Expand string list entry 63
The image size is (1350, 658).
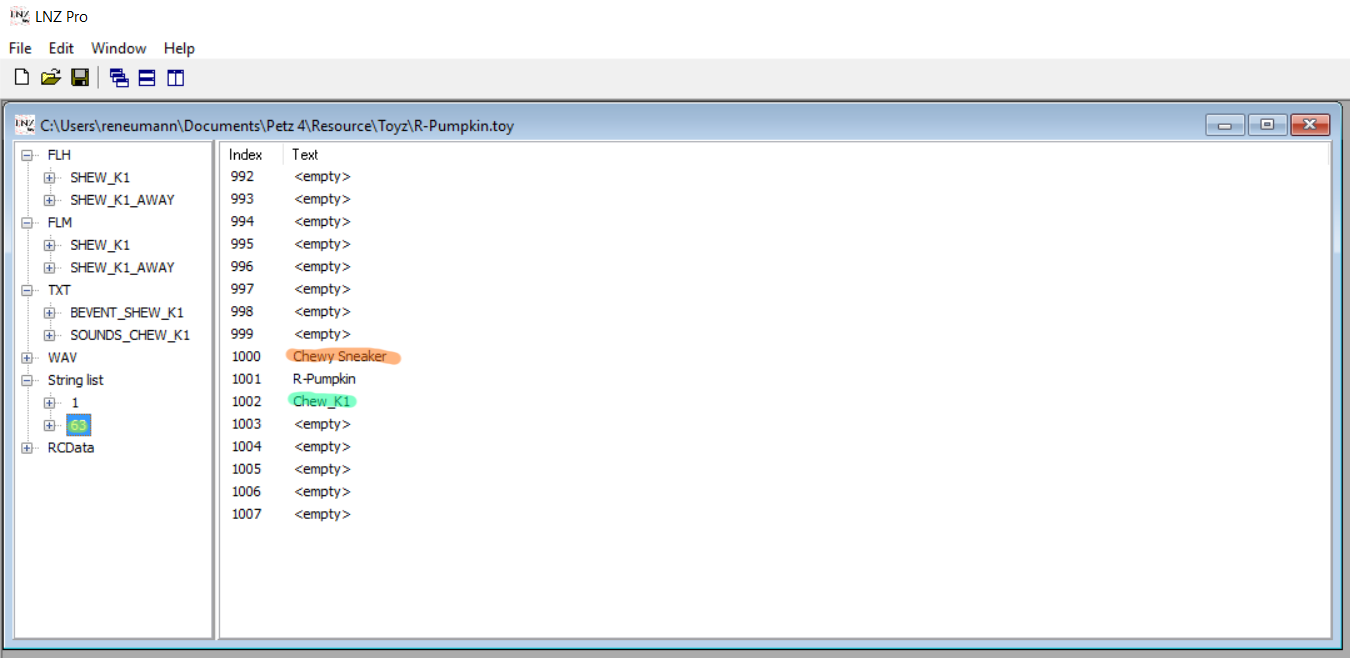click(49, 425)
